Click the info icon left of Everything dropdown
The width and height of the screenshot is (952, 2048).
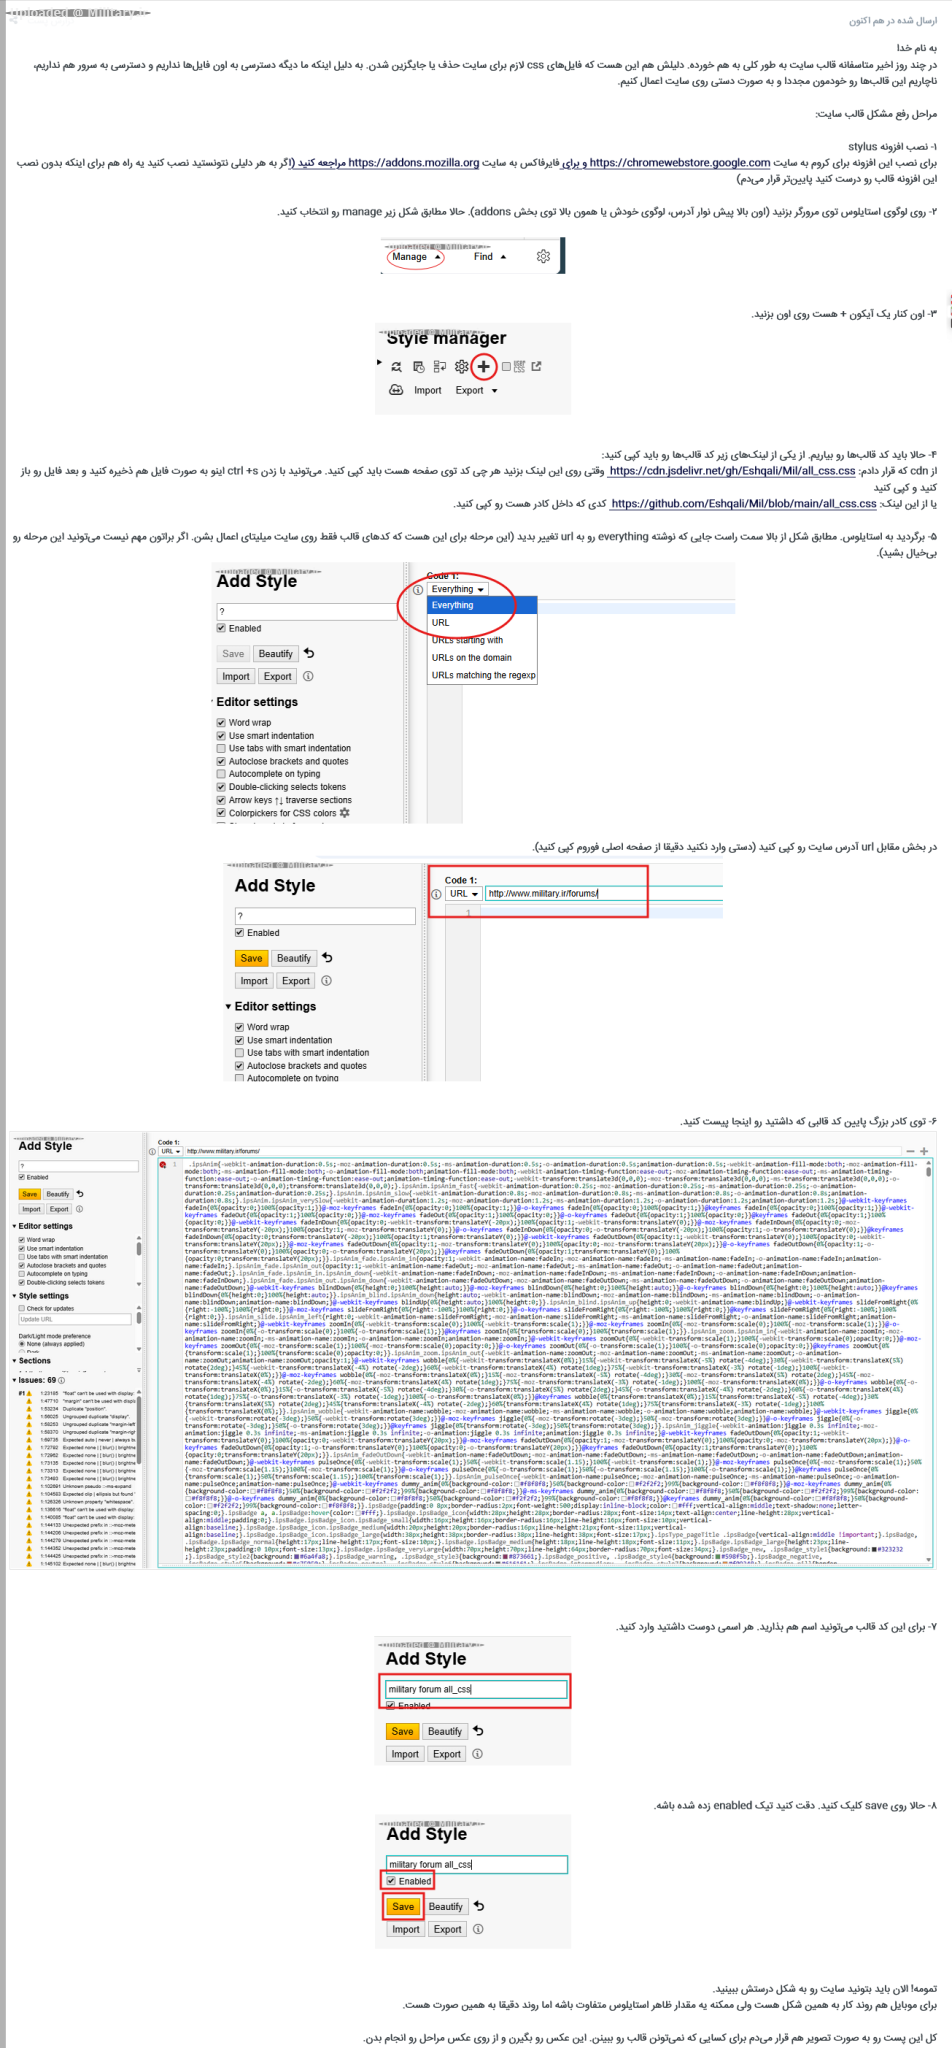(x=418, y=590)
